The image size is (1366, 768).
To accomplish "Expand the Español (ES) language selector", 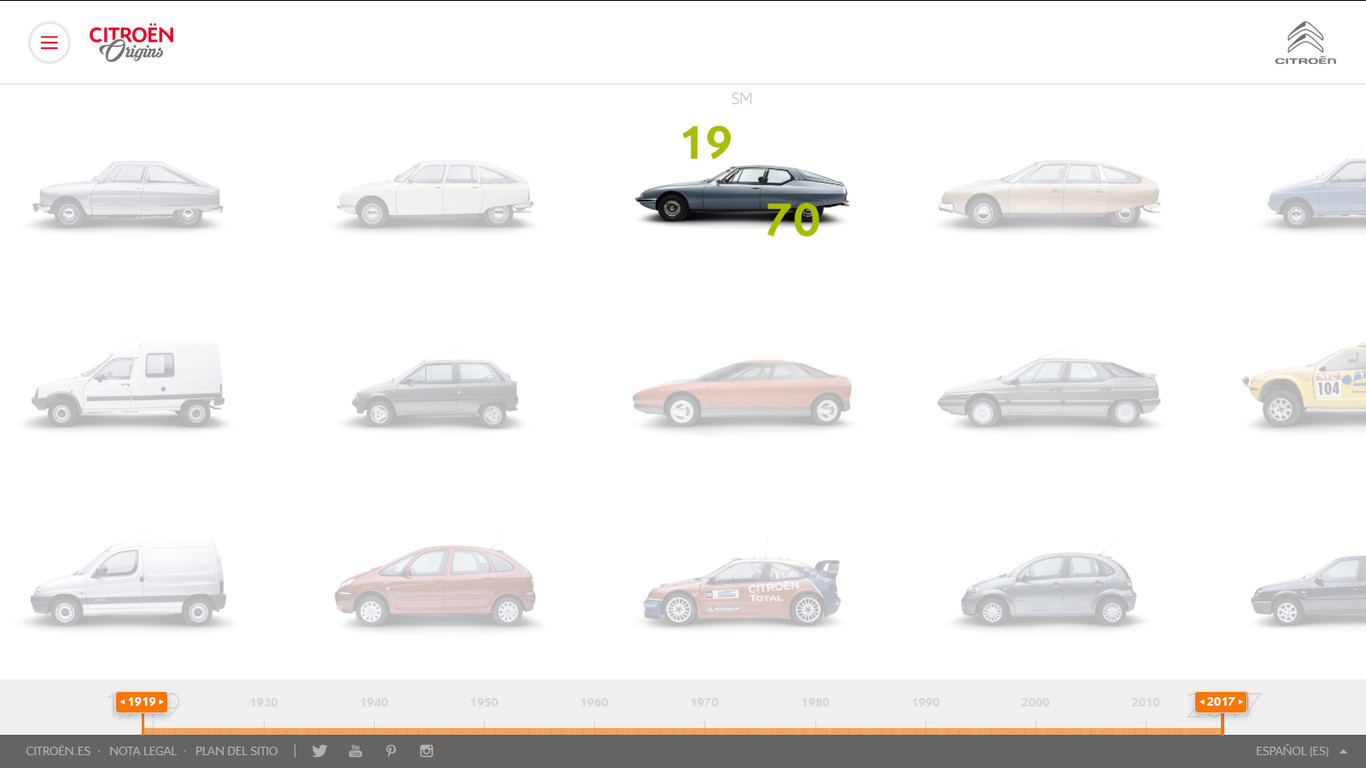I will [x=1301, y=751].
